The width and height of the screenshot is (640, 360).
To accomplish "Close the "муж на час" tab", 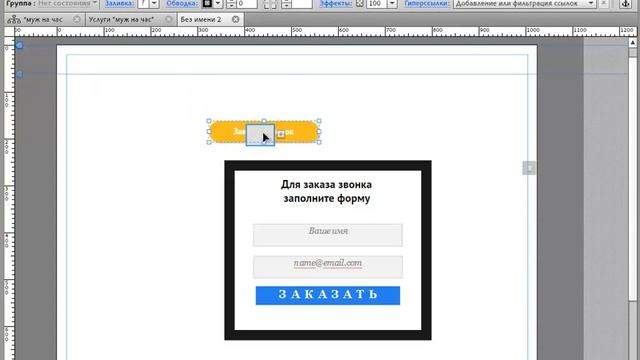I will click(76, 19).
